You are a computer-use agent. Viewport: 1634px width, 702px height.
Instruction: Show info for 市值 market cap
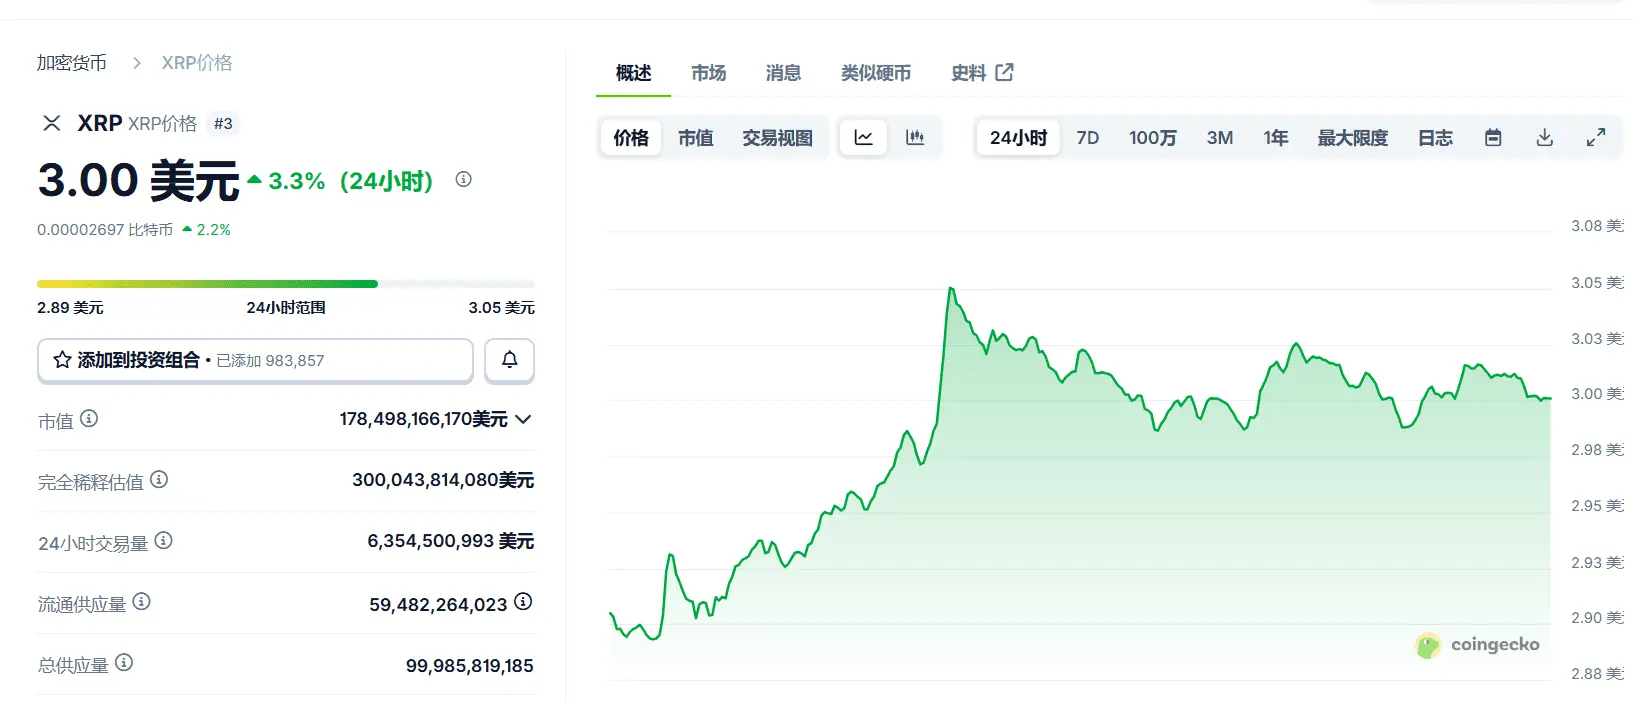89,419
